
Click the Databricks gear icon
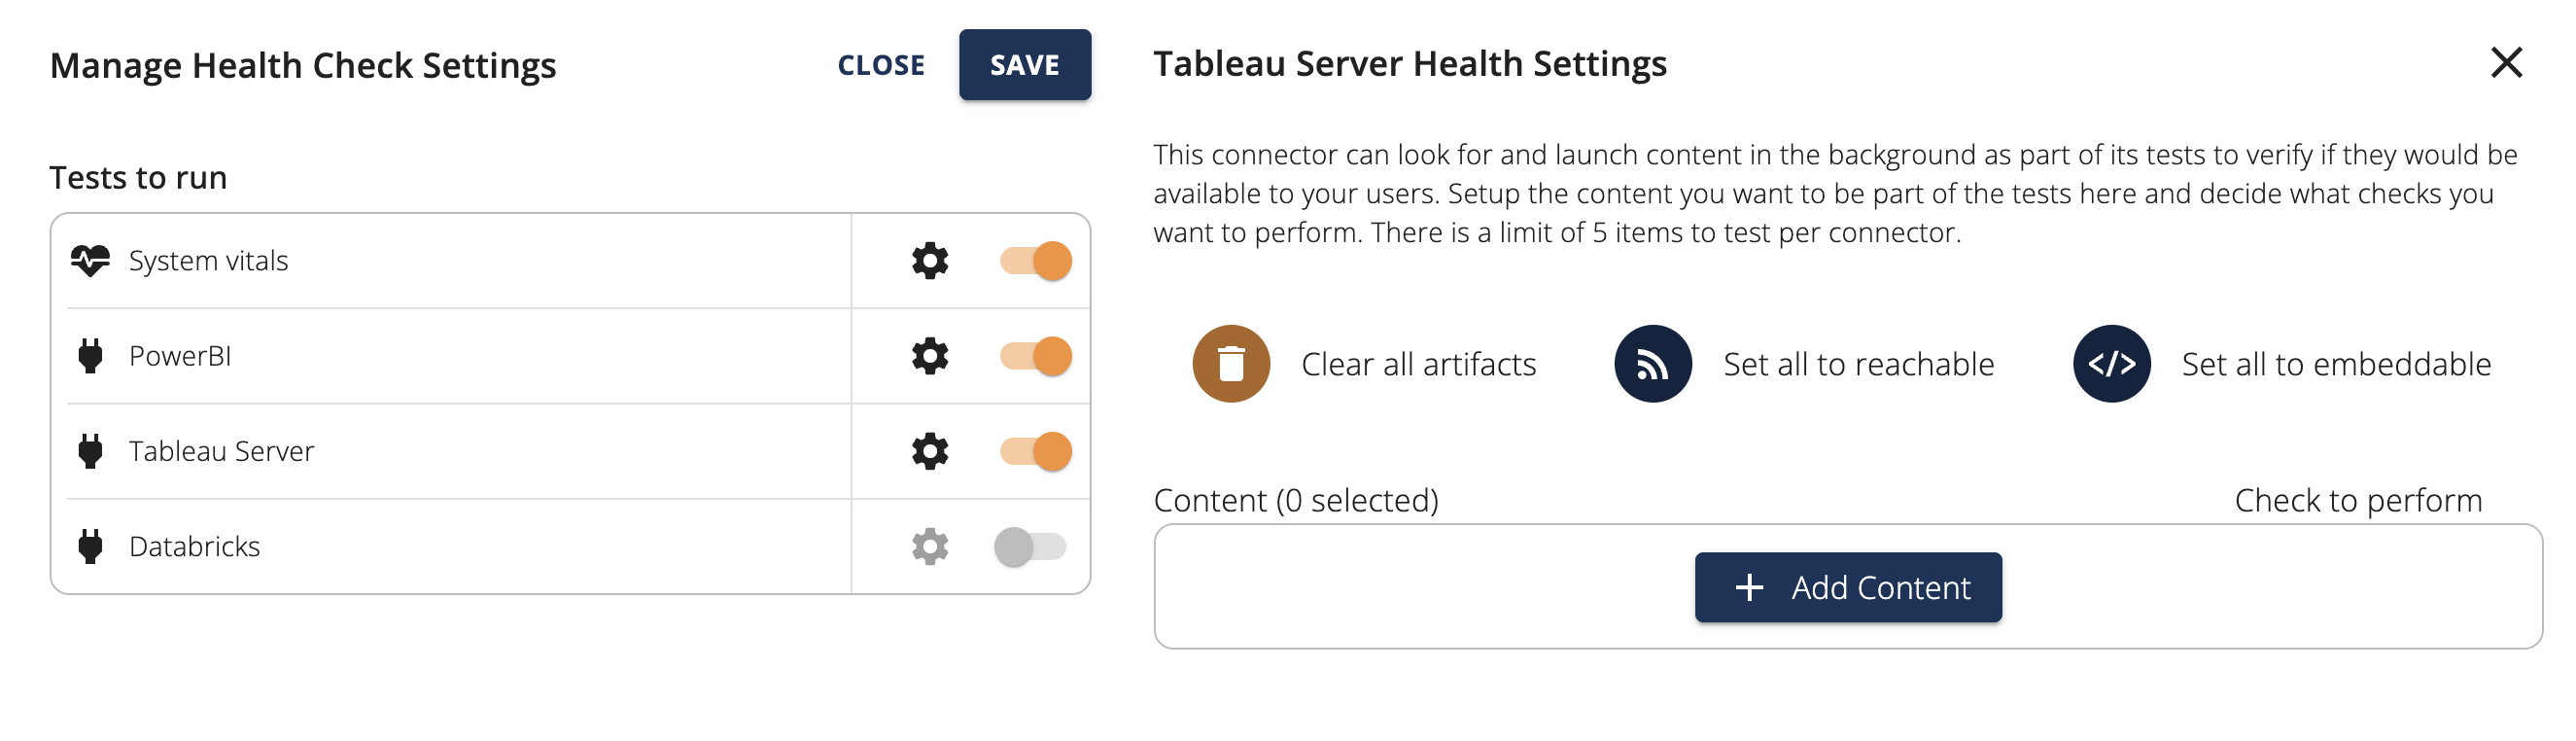[x=929, y=547]
